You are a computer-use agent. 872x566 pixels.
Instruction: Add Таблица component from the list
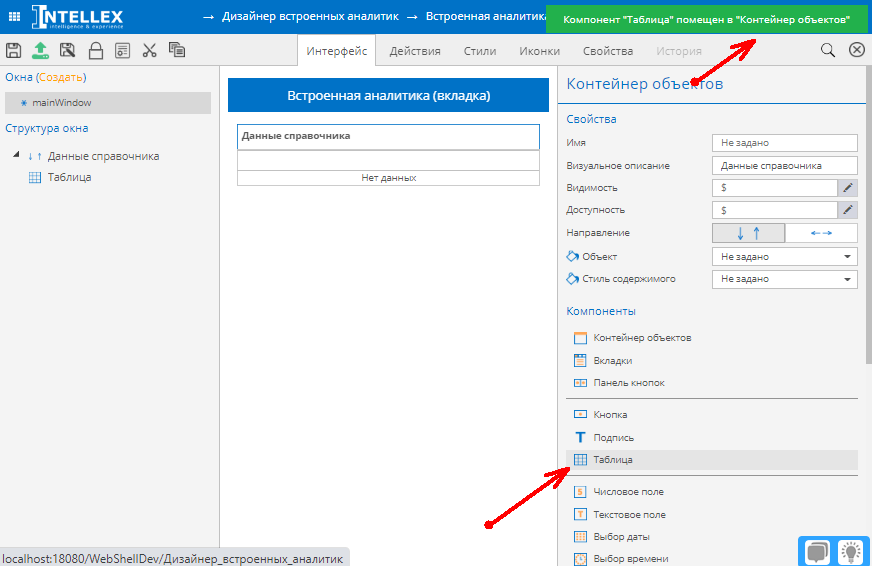pyautogui.click(x=712, y=460)
